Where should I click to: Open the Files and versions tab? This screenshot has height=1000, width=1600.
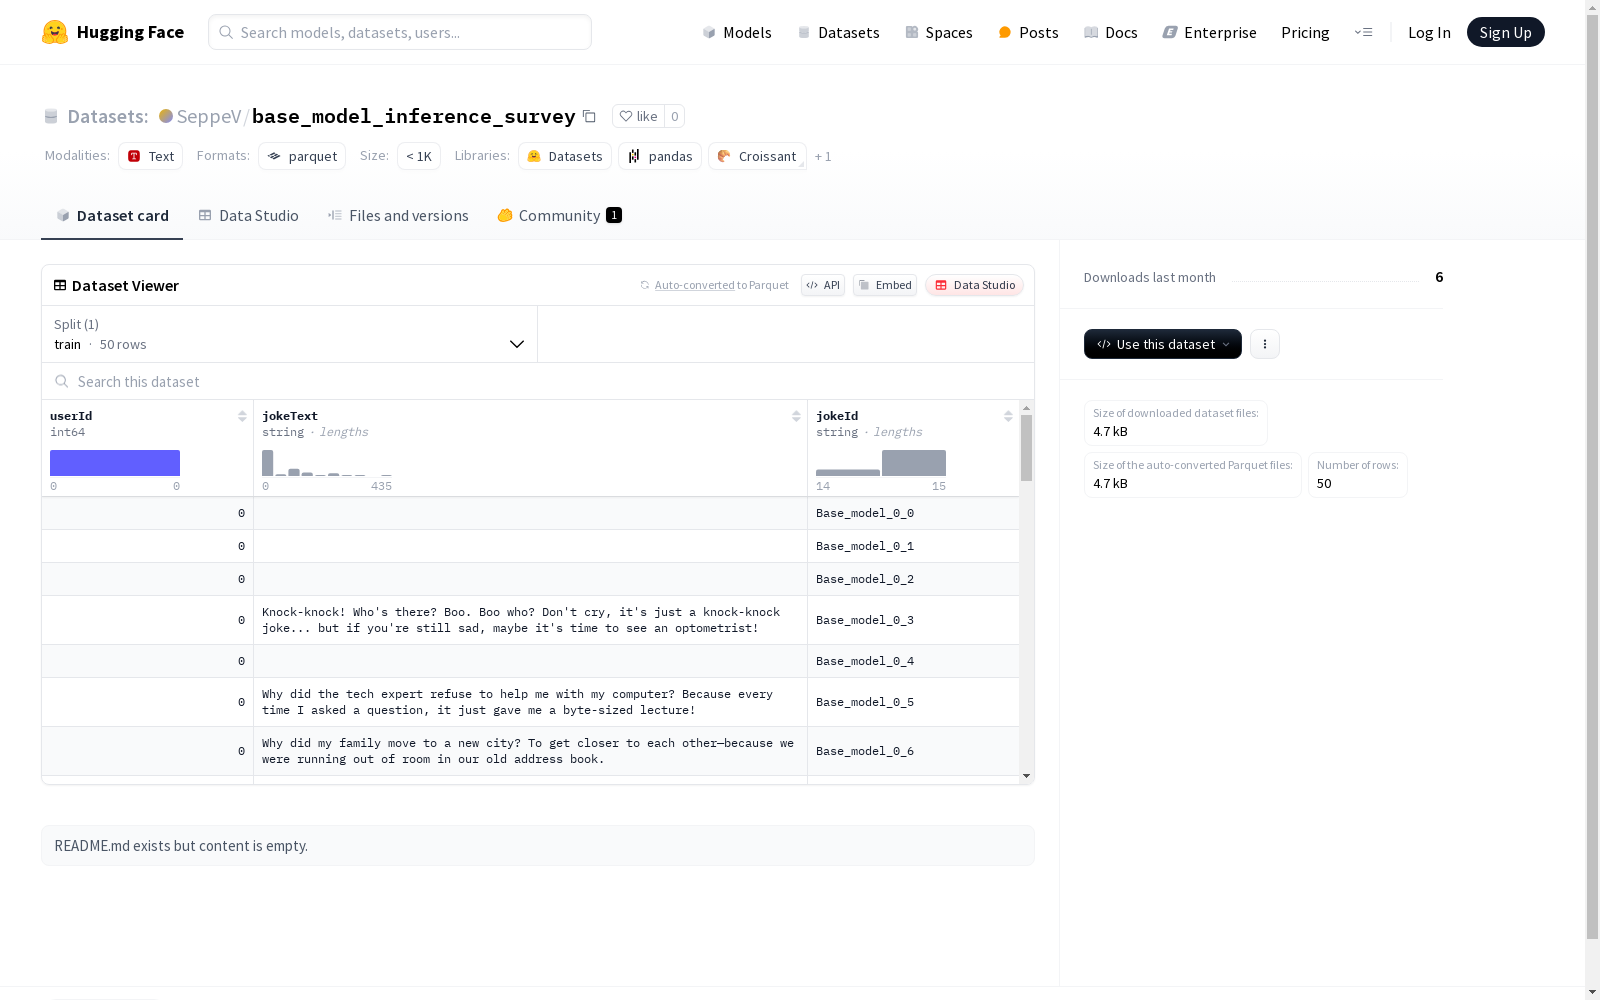tap(398, 215)
